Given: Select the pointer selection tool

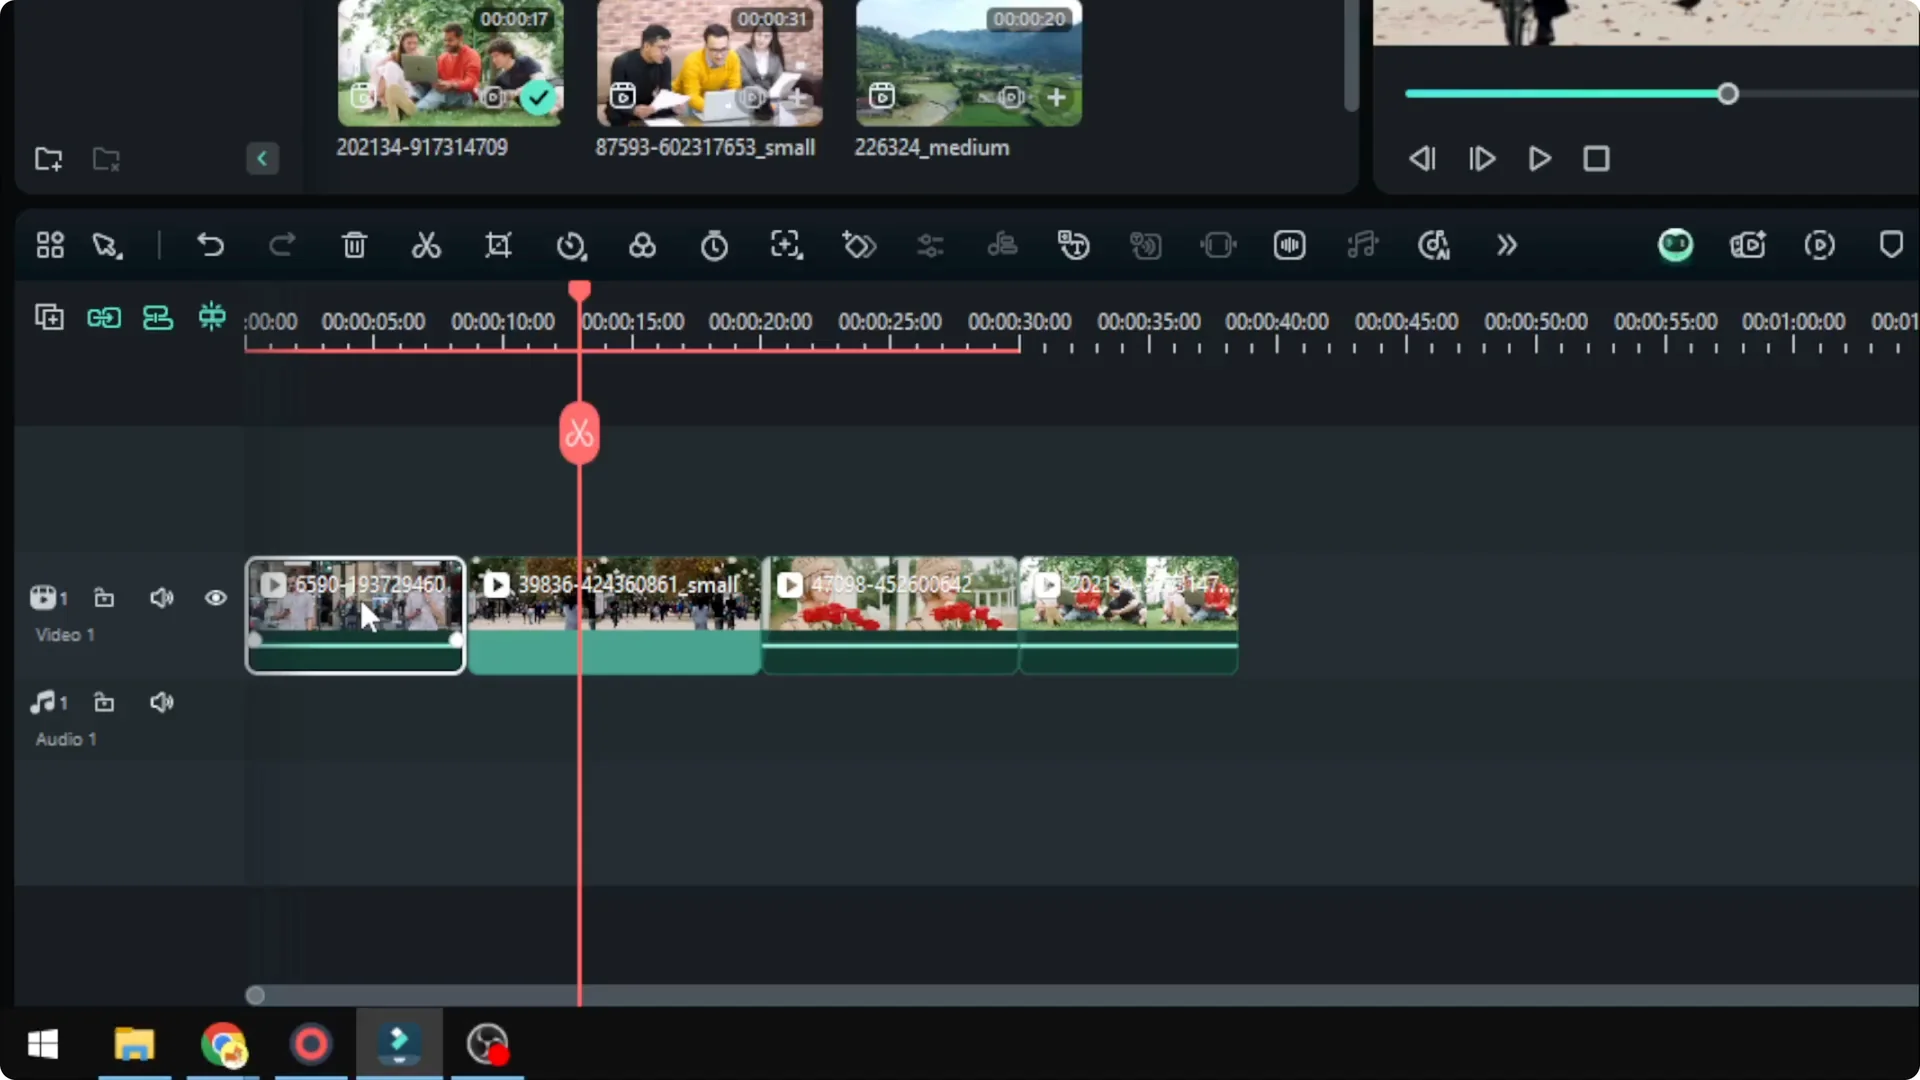Looking at the screenshot, I should tap(105, 245).
